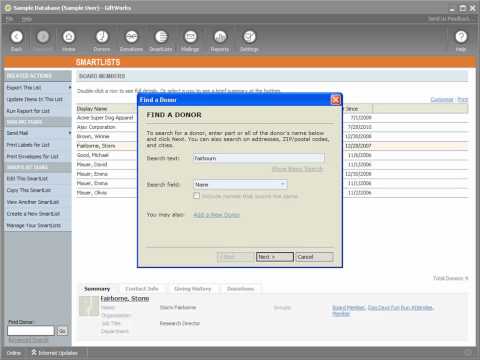Image resolution: width=480 pixels, height=360 pixels.
Task: Toggle the include-similar-names checkbox
Action: (x=197, y=196)
